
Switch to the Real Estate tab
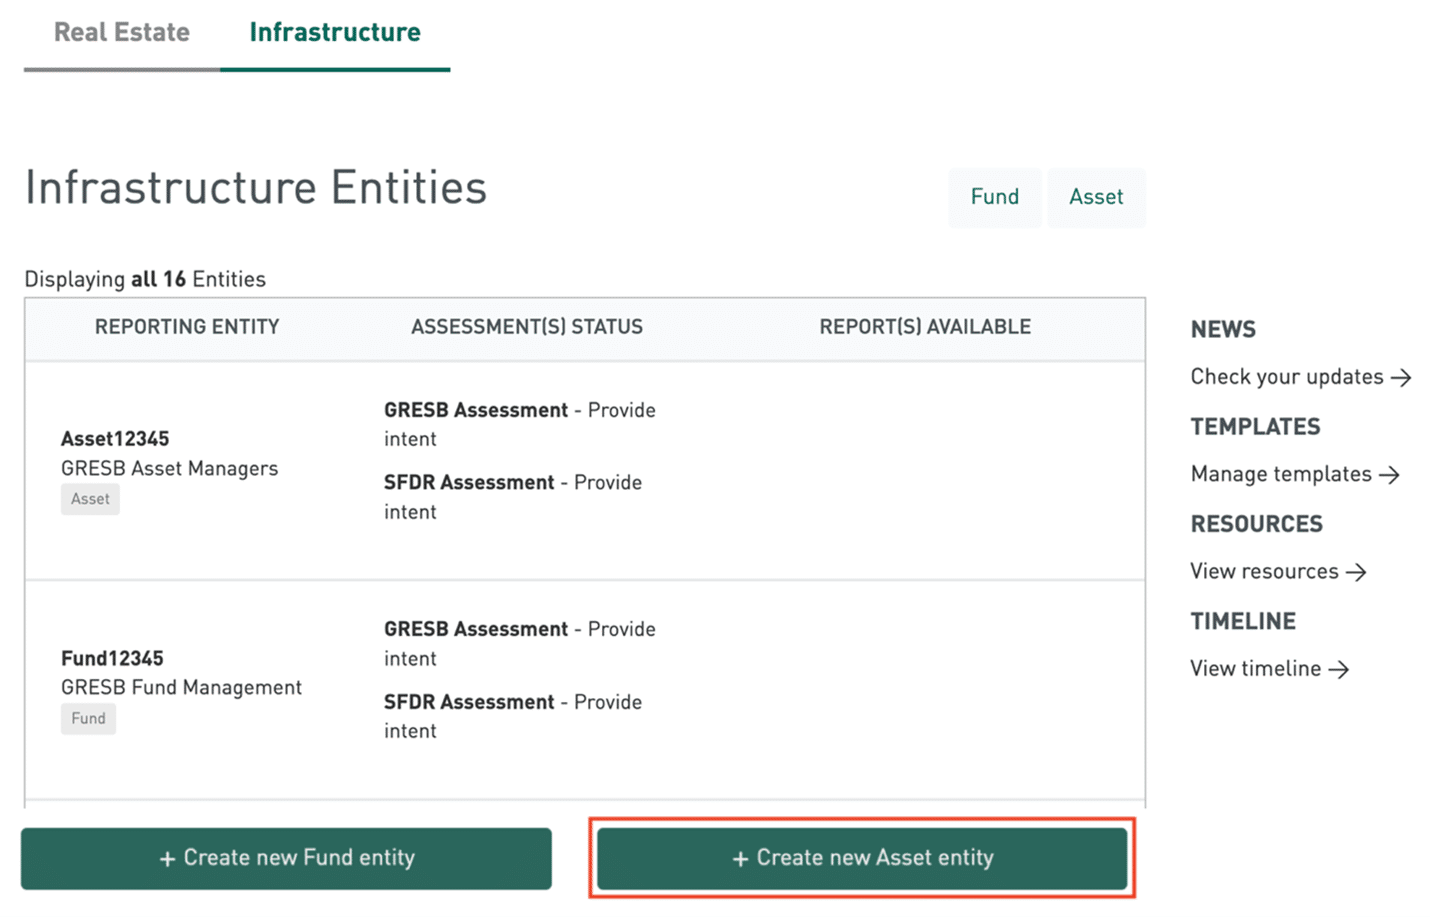tap(121, 33)
